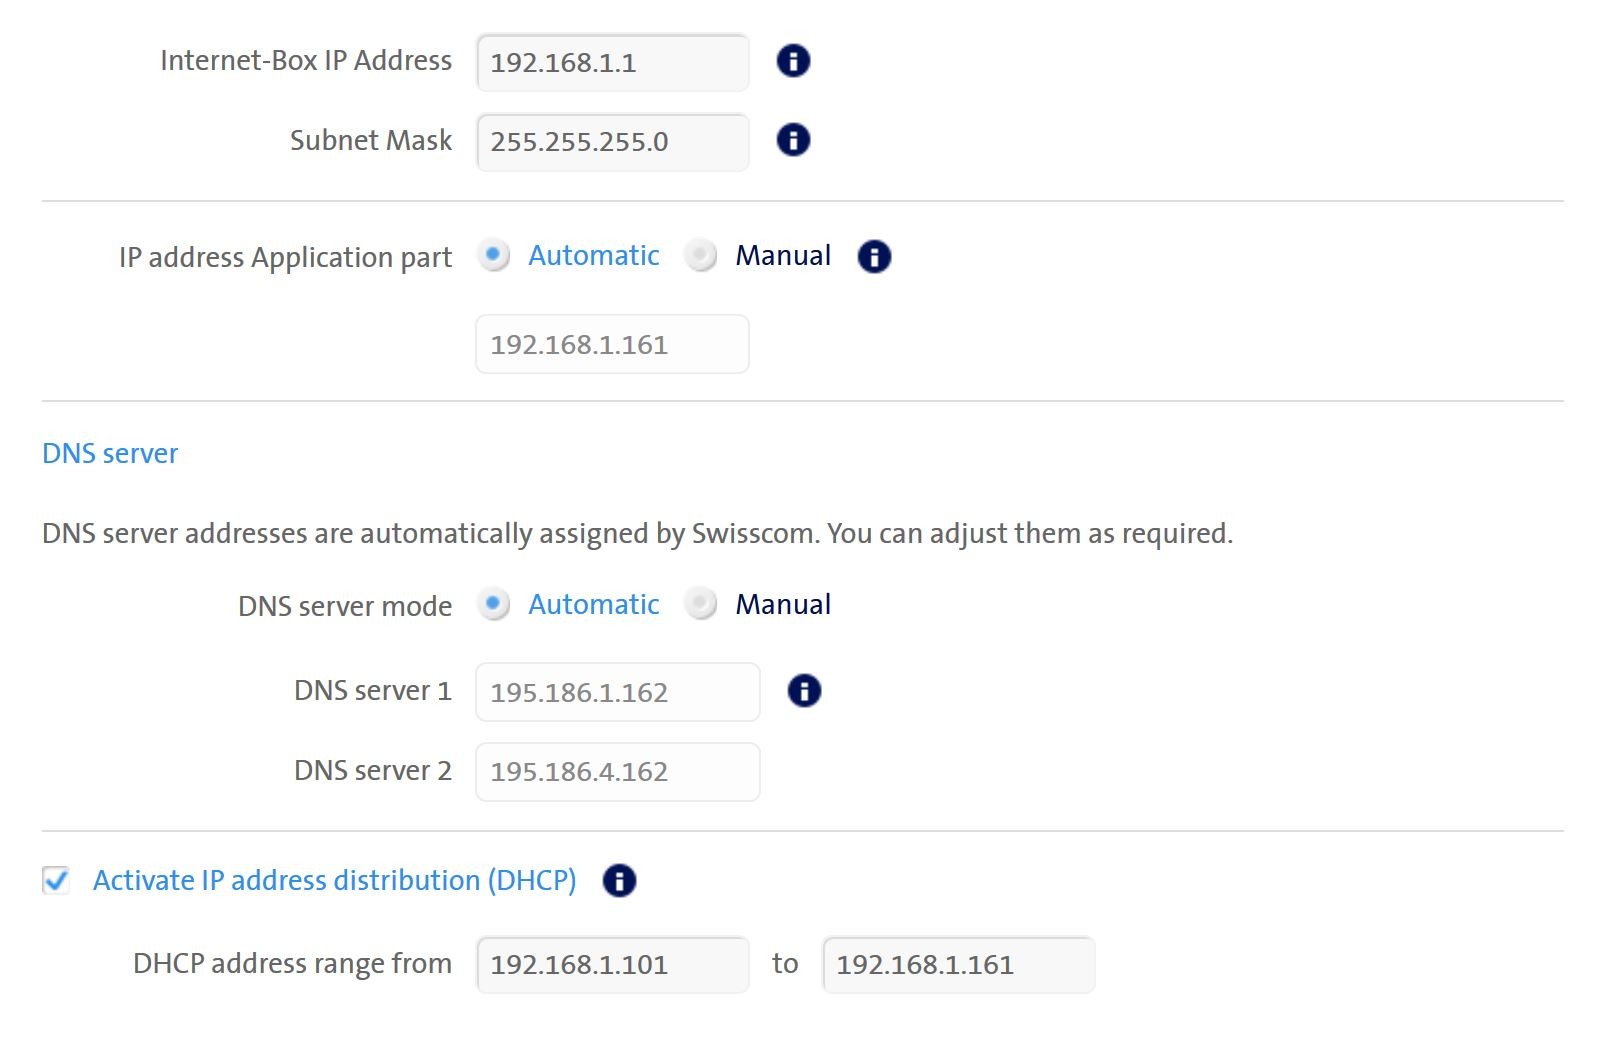1608x1048 pixels.
Task: Click the Manual label under DNS server mode
Action: 783,605
